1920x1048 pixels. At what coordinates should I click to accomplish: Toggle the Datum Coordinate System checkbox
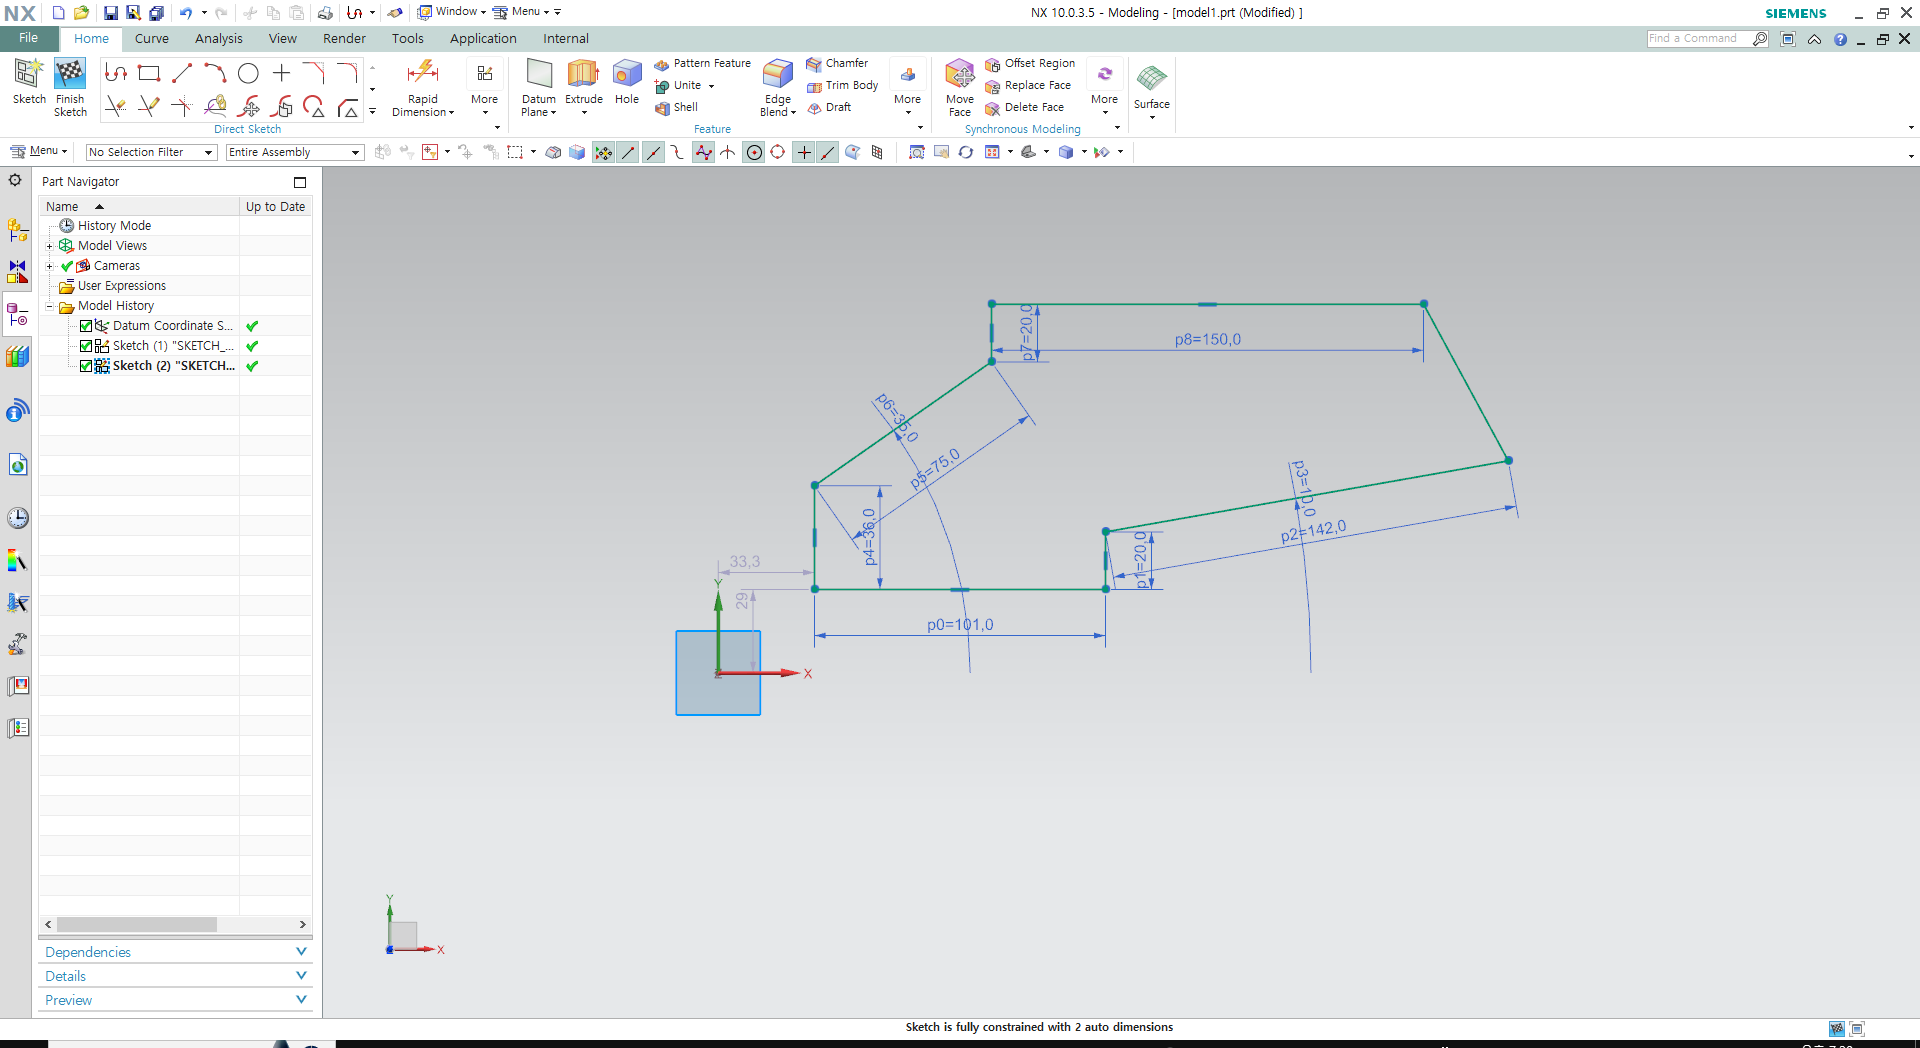coord(86,326)
